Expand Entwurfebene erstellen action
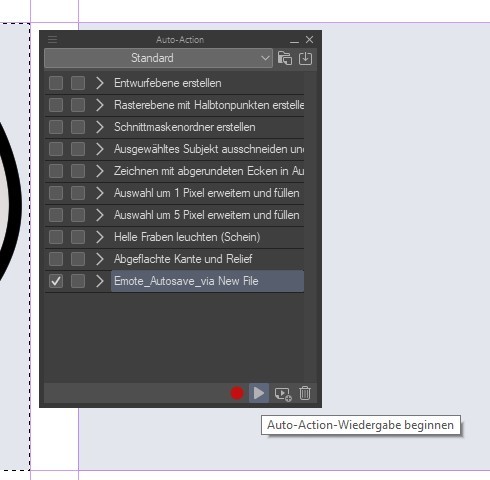 pyautogui.click(x=99, y=83)
